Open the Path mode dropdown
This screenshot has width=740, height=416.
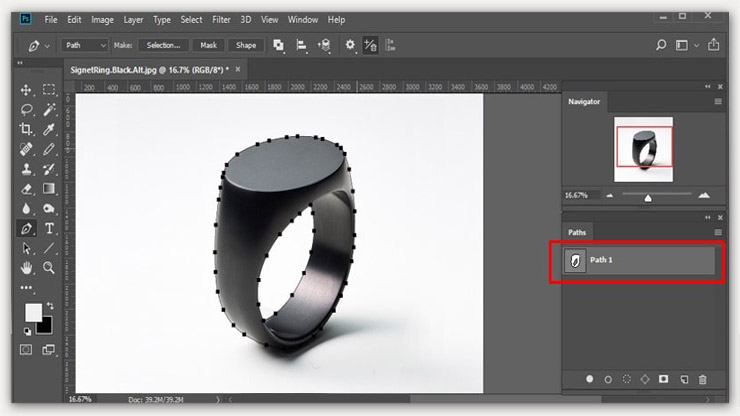(85, 45)
